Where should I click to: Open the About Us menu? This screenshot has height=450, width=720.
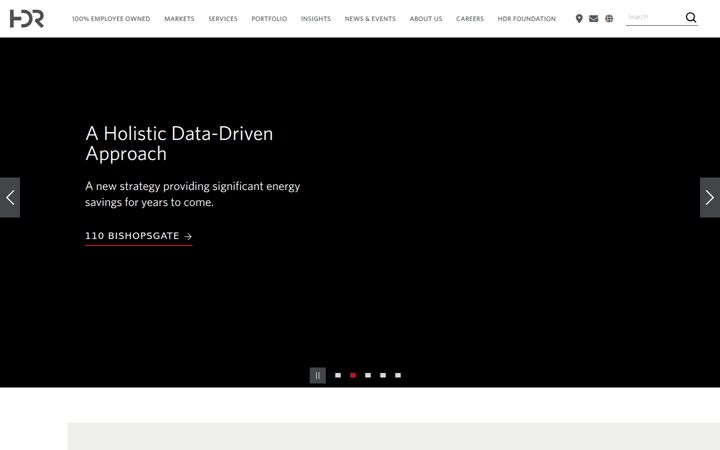426,19
